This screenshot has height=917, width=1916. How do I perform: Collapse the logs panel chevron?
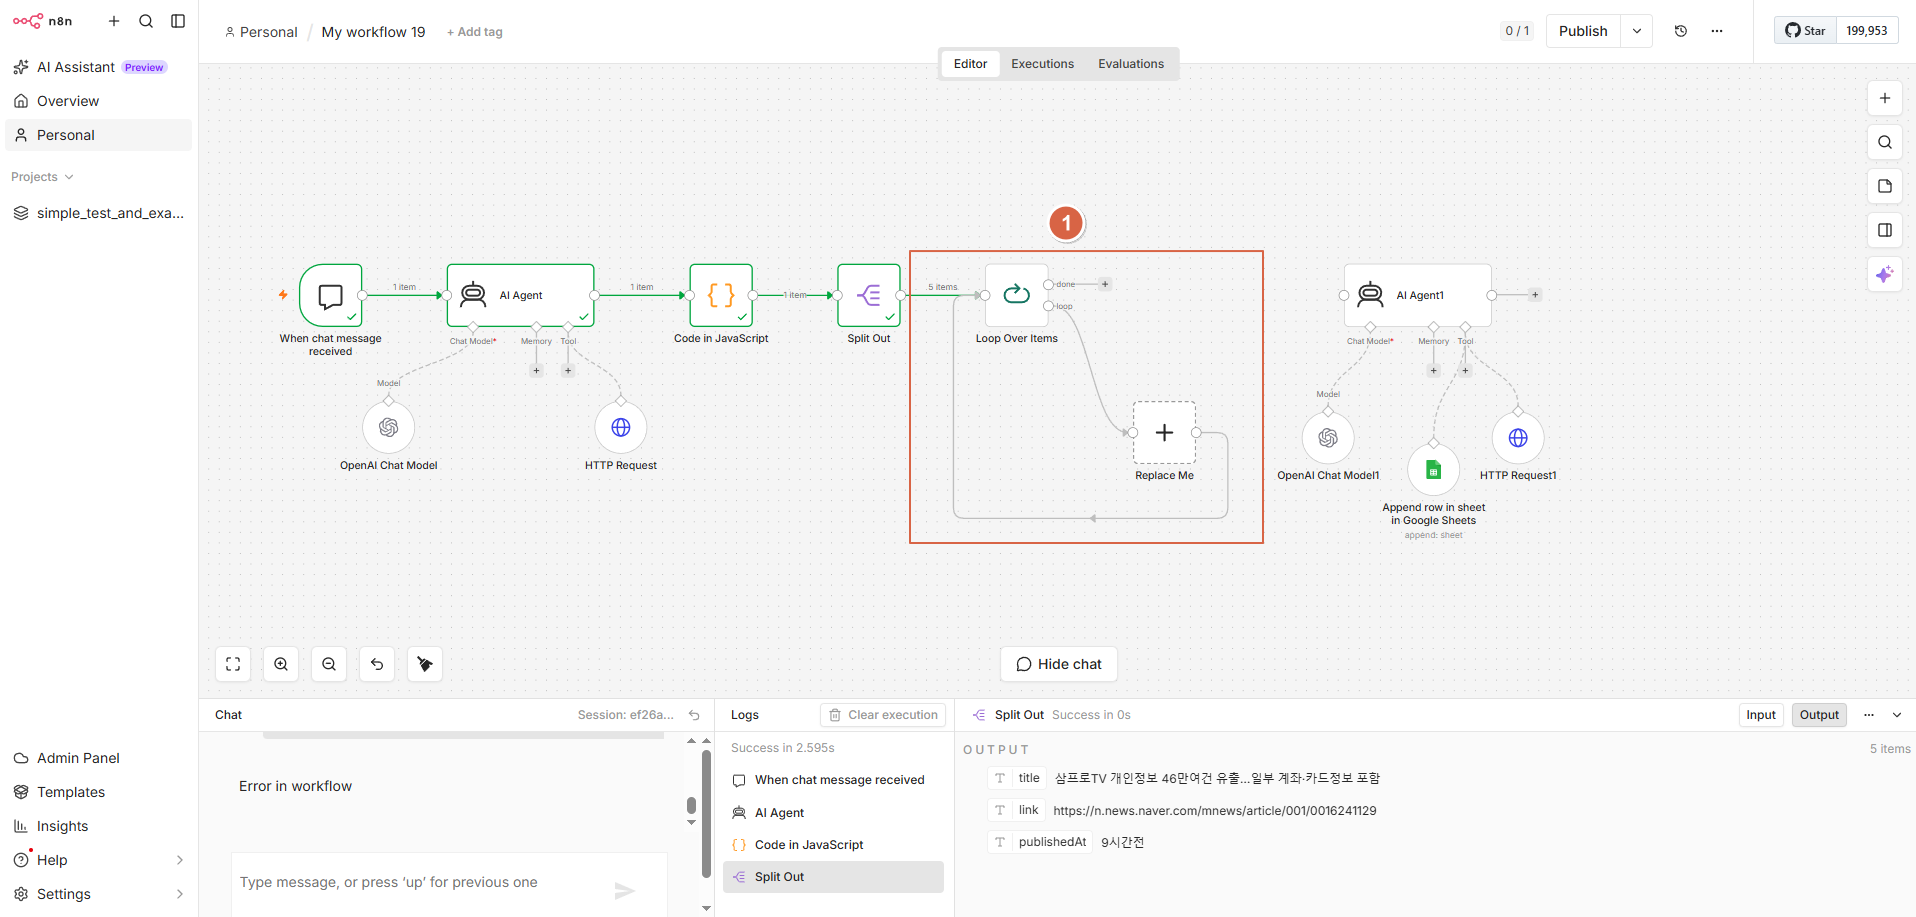pos(1897,715)
